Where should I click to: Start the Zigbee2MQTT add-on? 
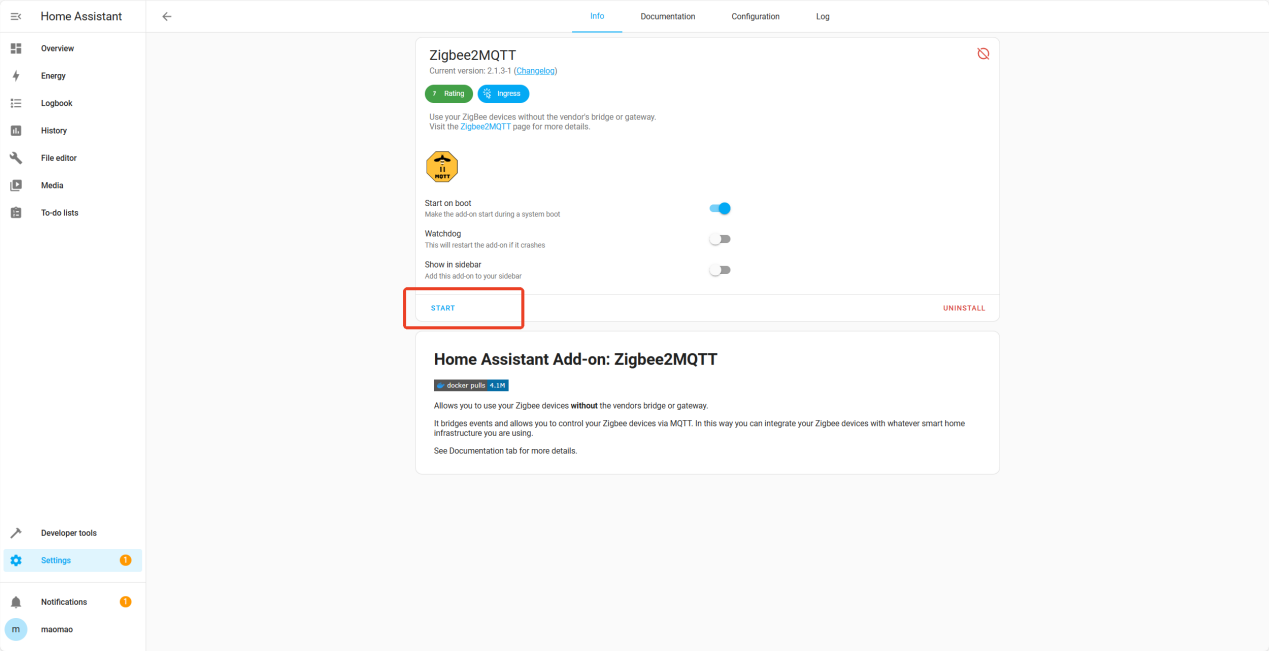[443, 308]
